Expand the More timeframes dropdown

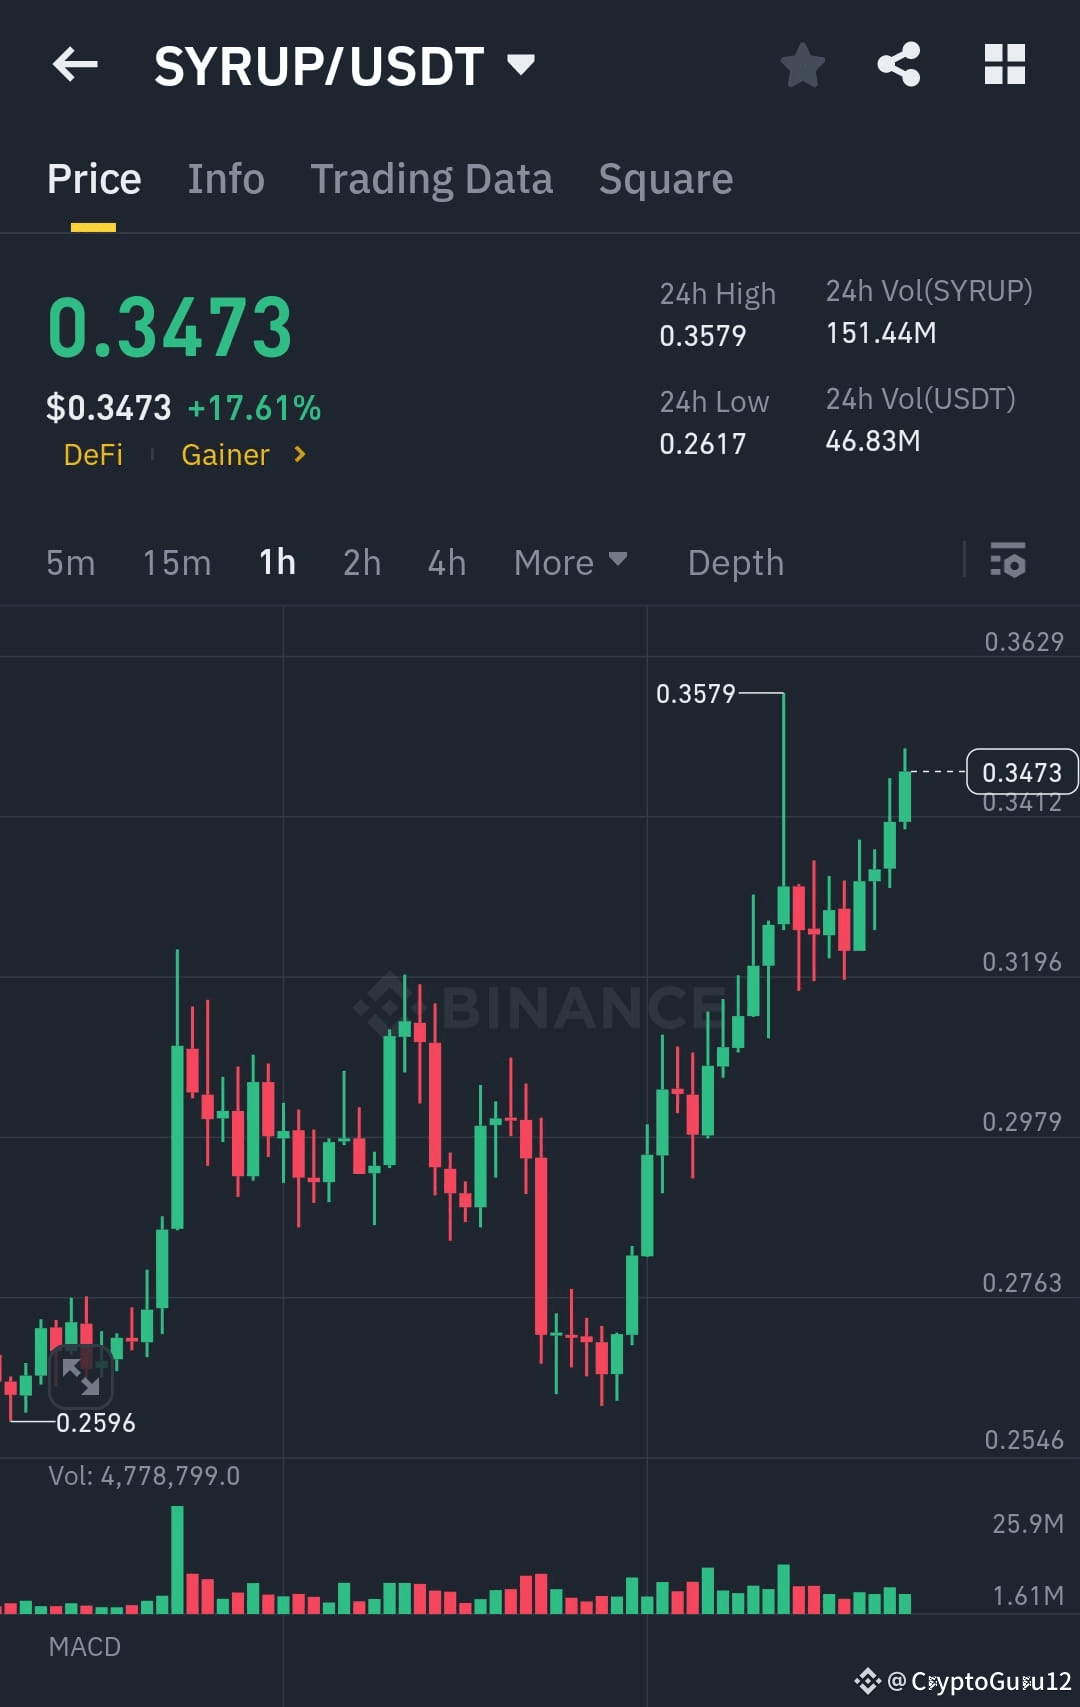coord(570,562)
